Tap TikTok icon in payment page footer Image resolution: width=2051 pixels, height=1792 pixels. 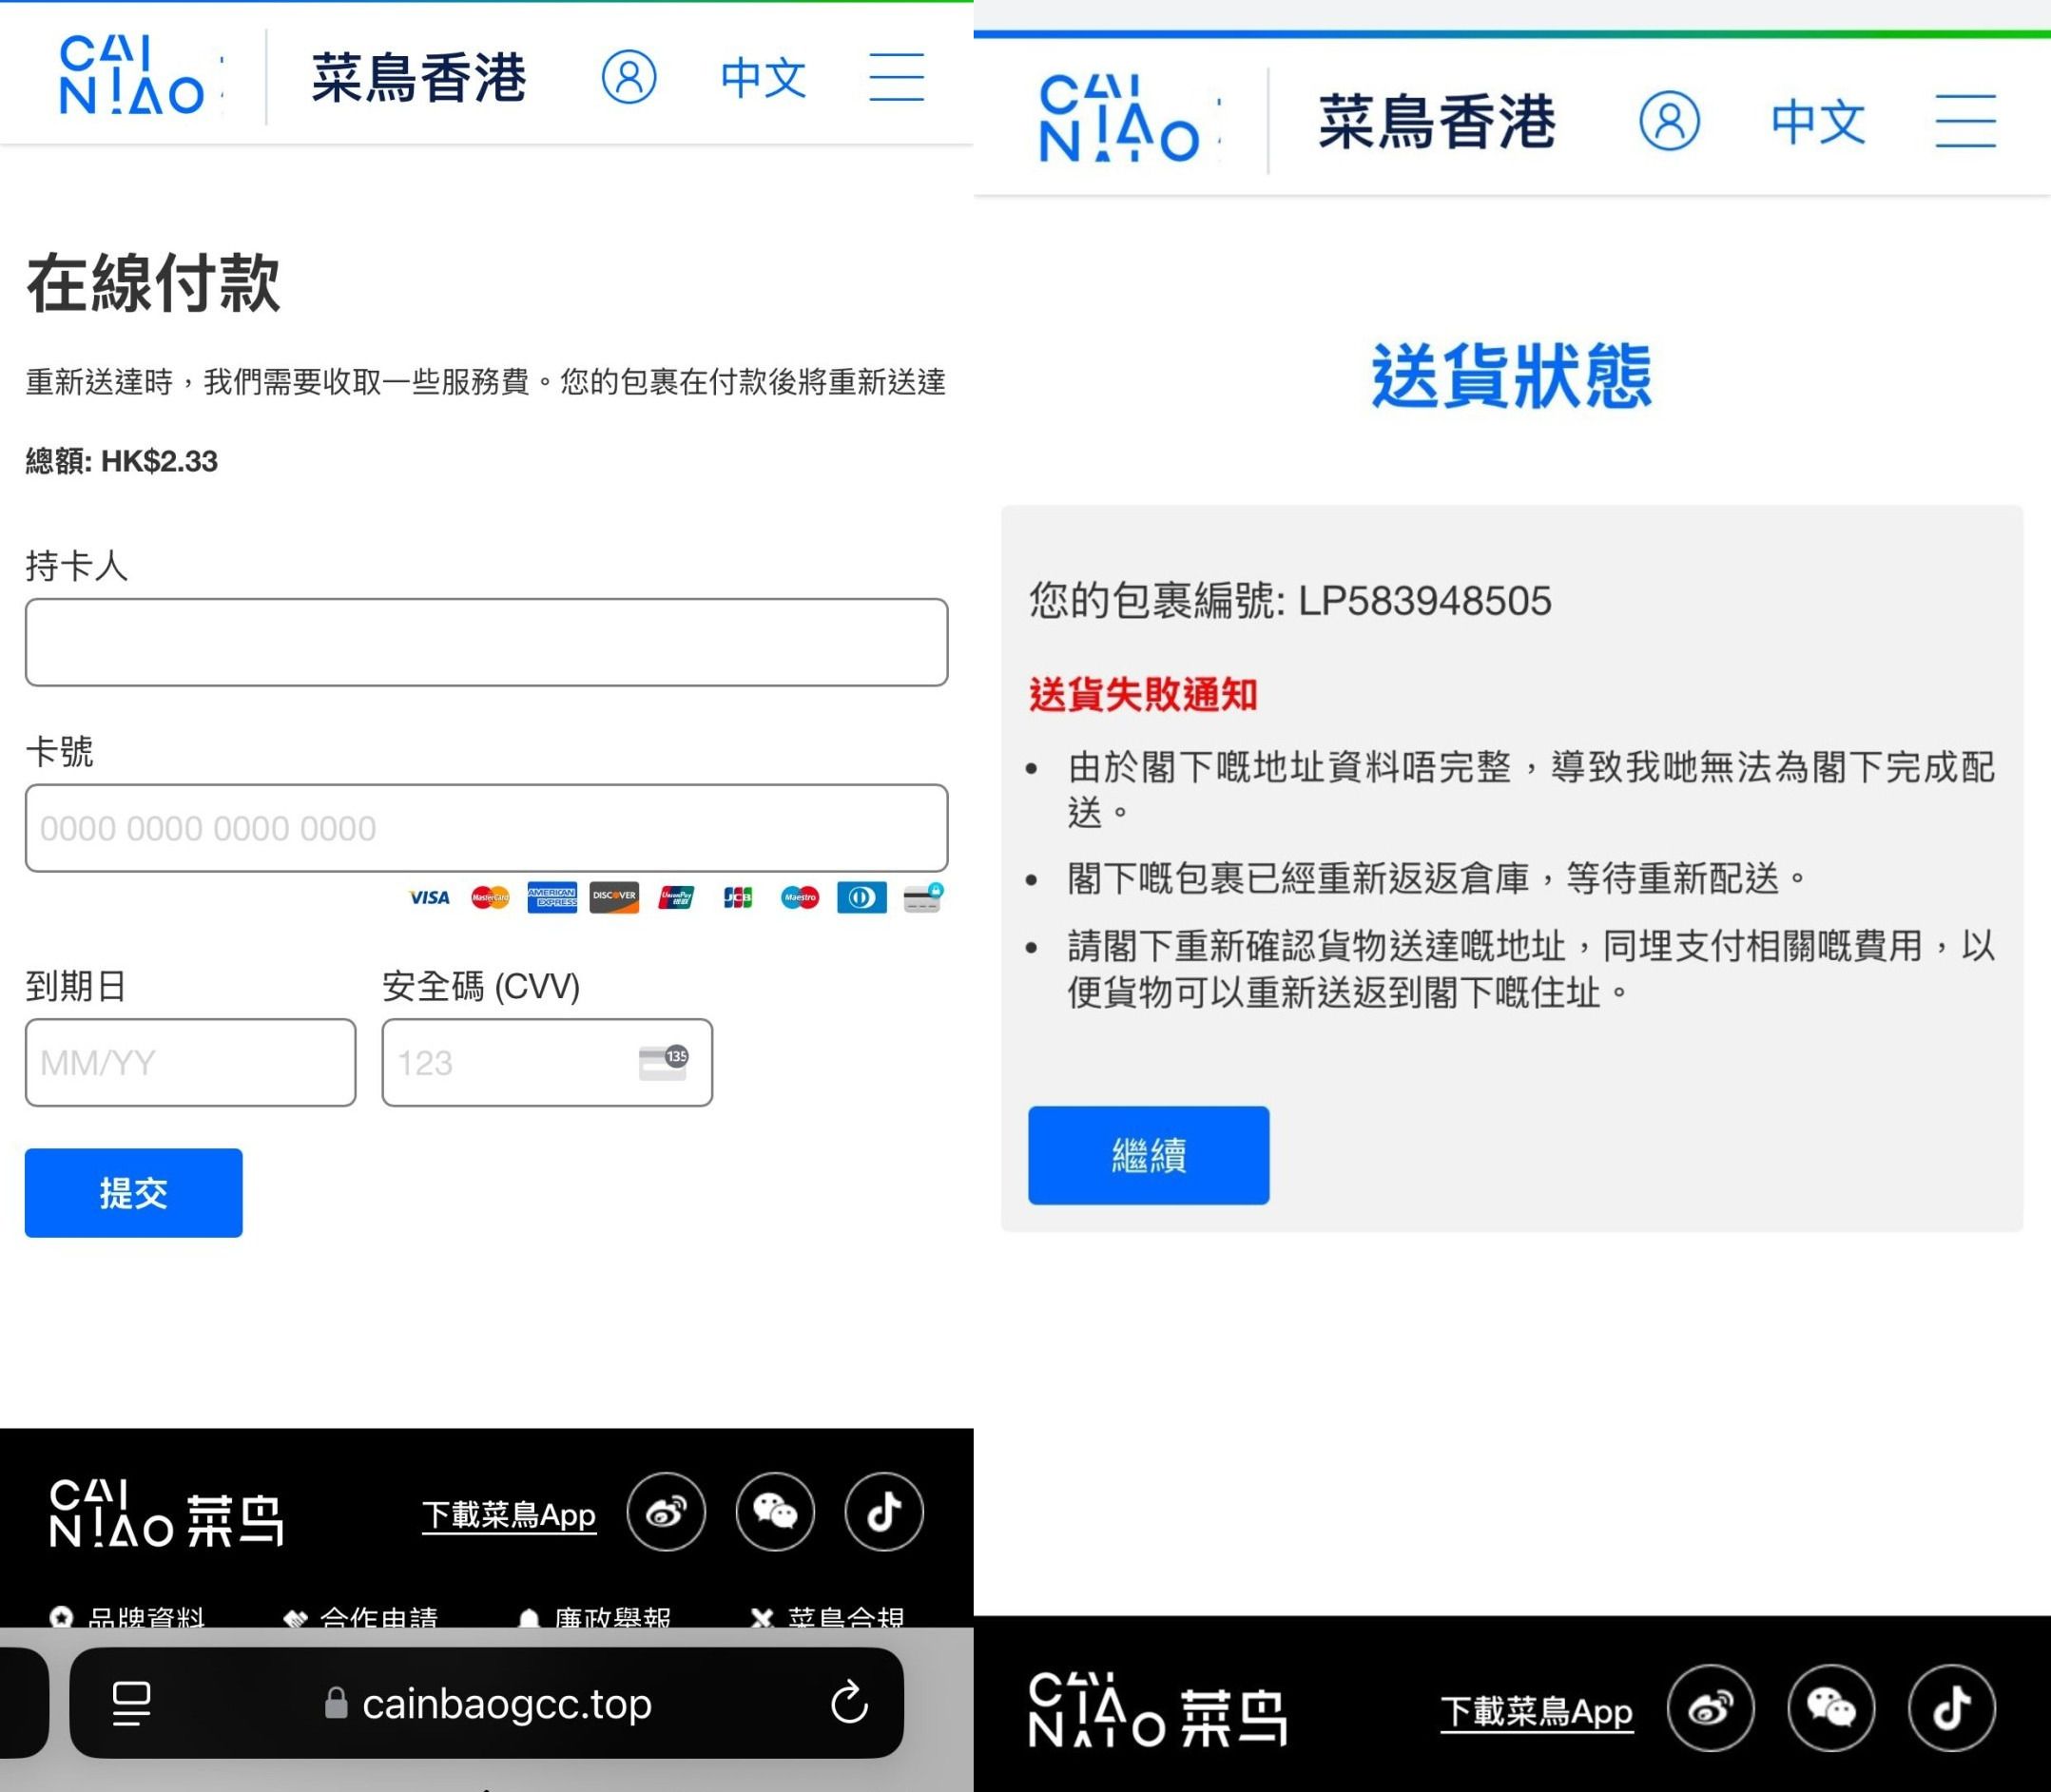click(884, 1511)
